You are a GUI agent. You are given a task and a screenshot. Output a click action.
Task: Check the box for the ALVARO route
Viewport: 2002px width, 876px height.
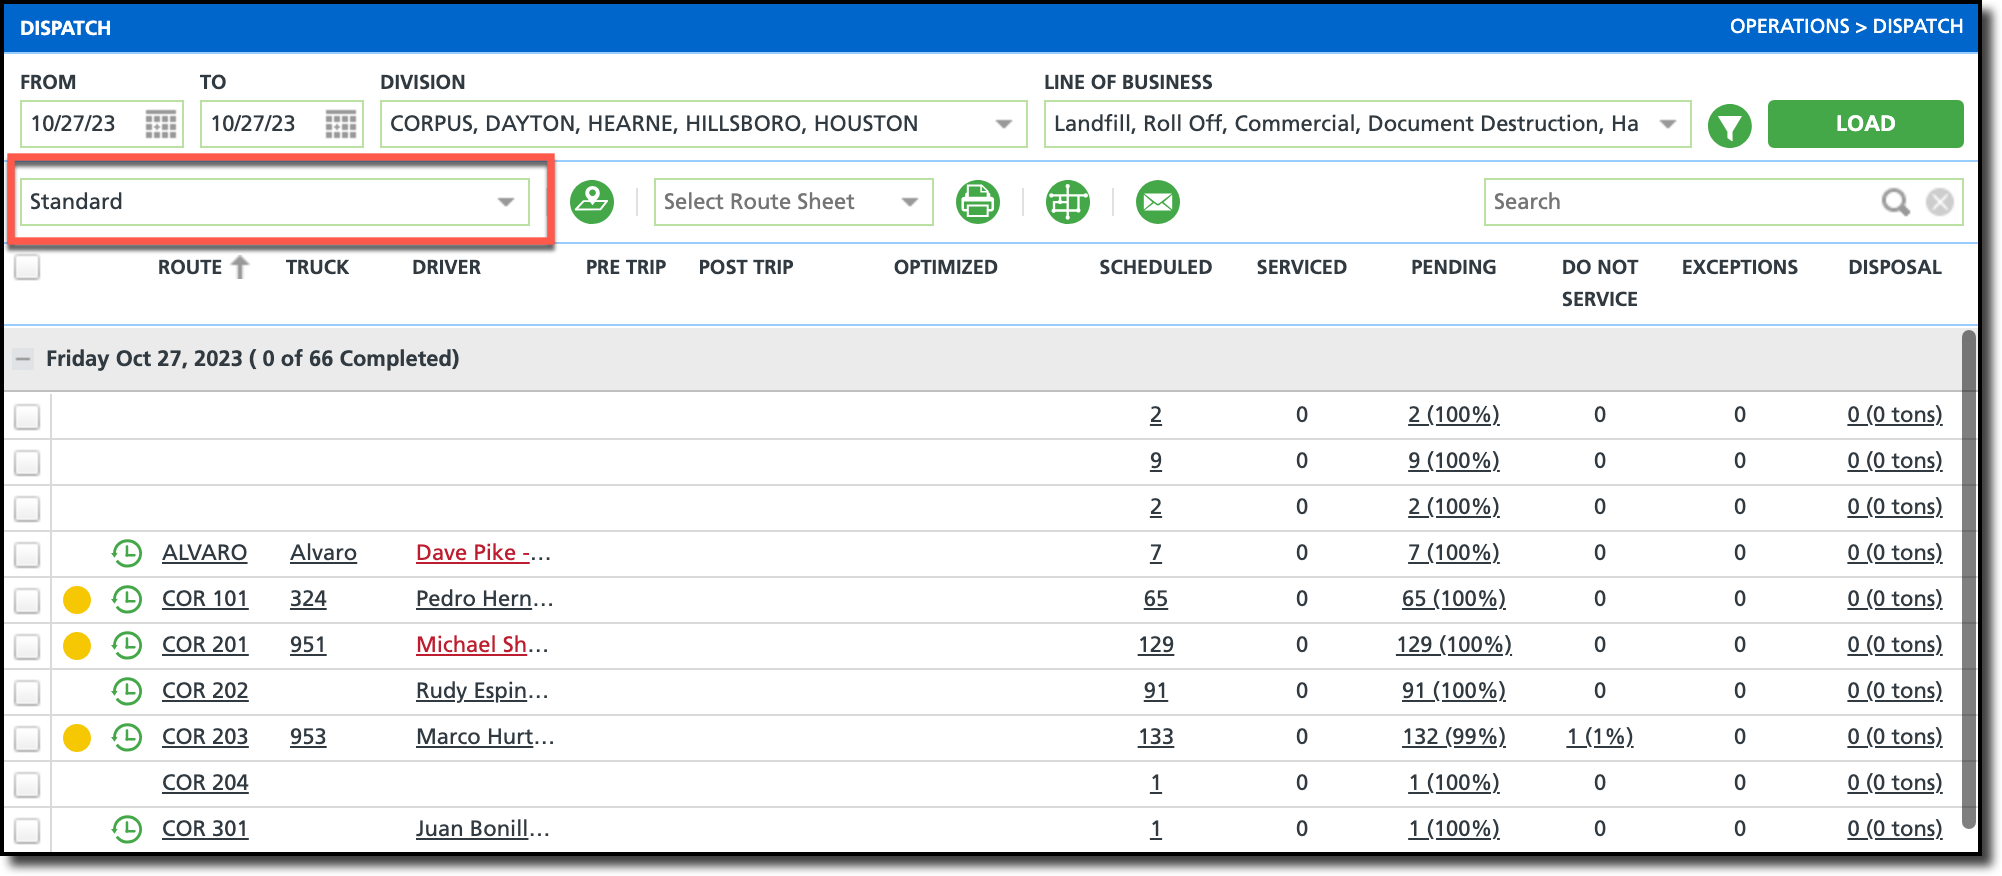click(27, 554)
